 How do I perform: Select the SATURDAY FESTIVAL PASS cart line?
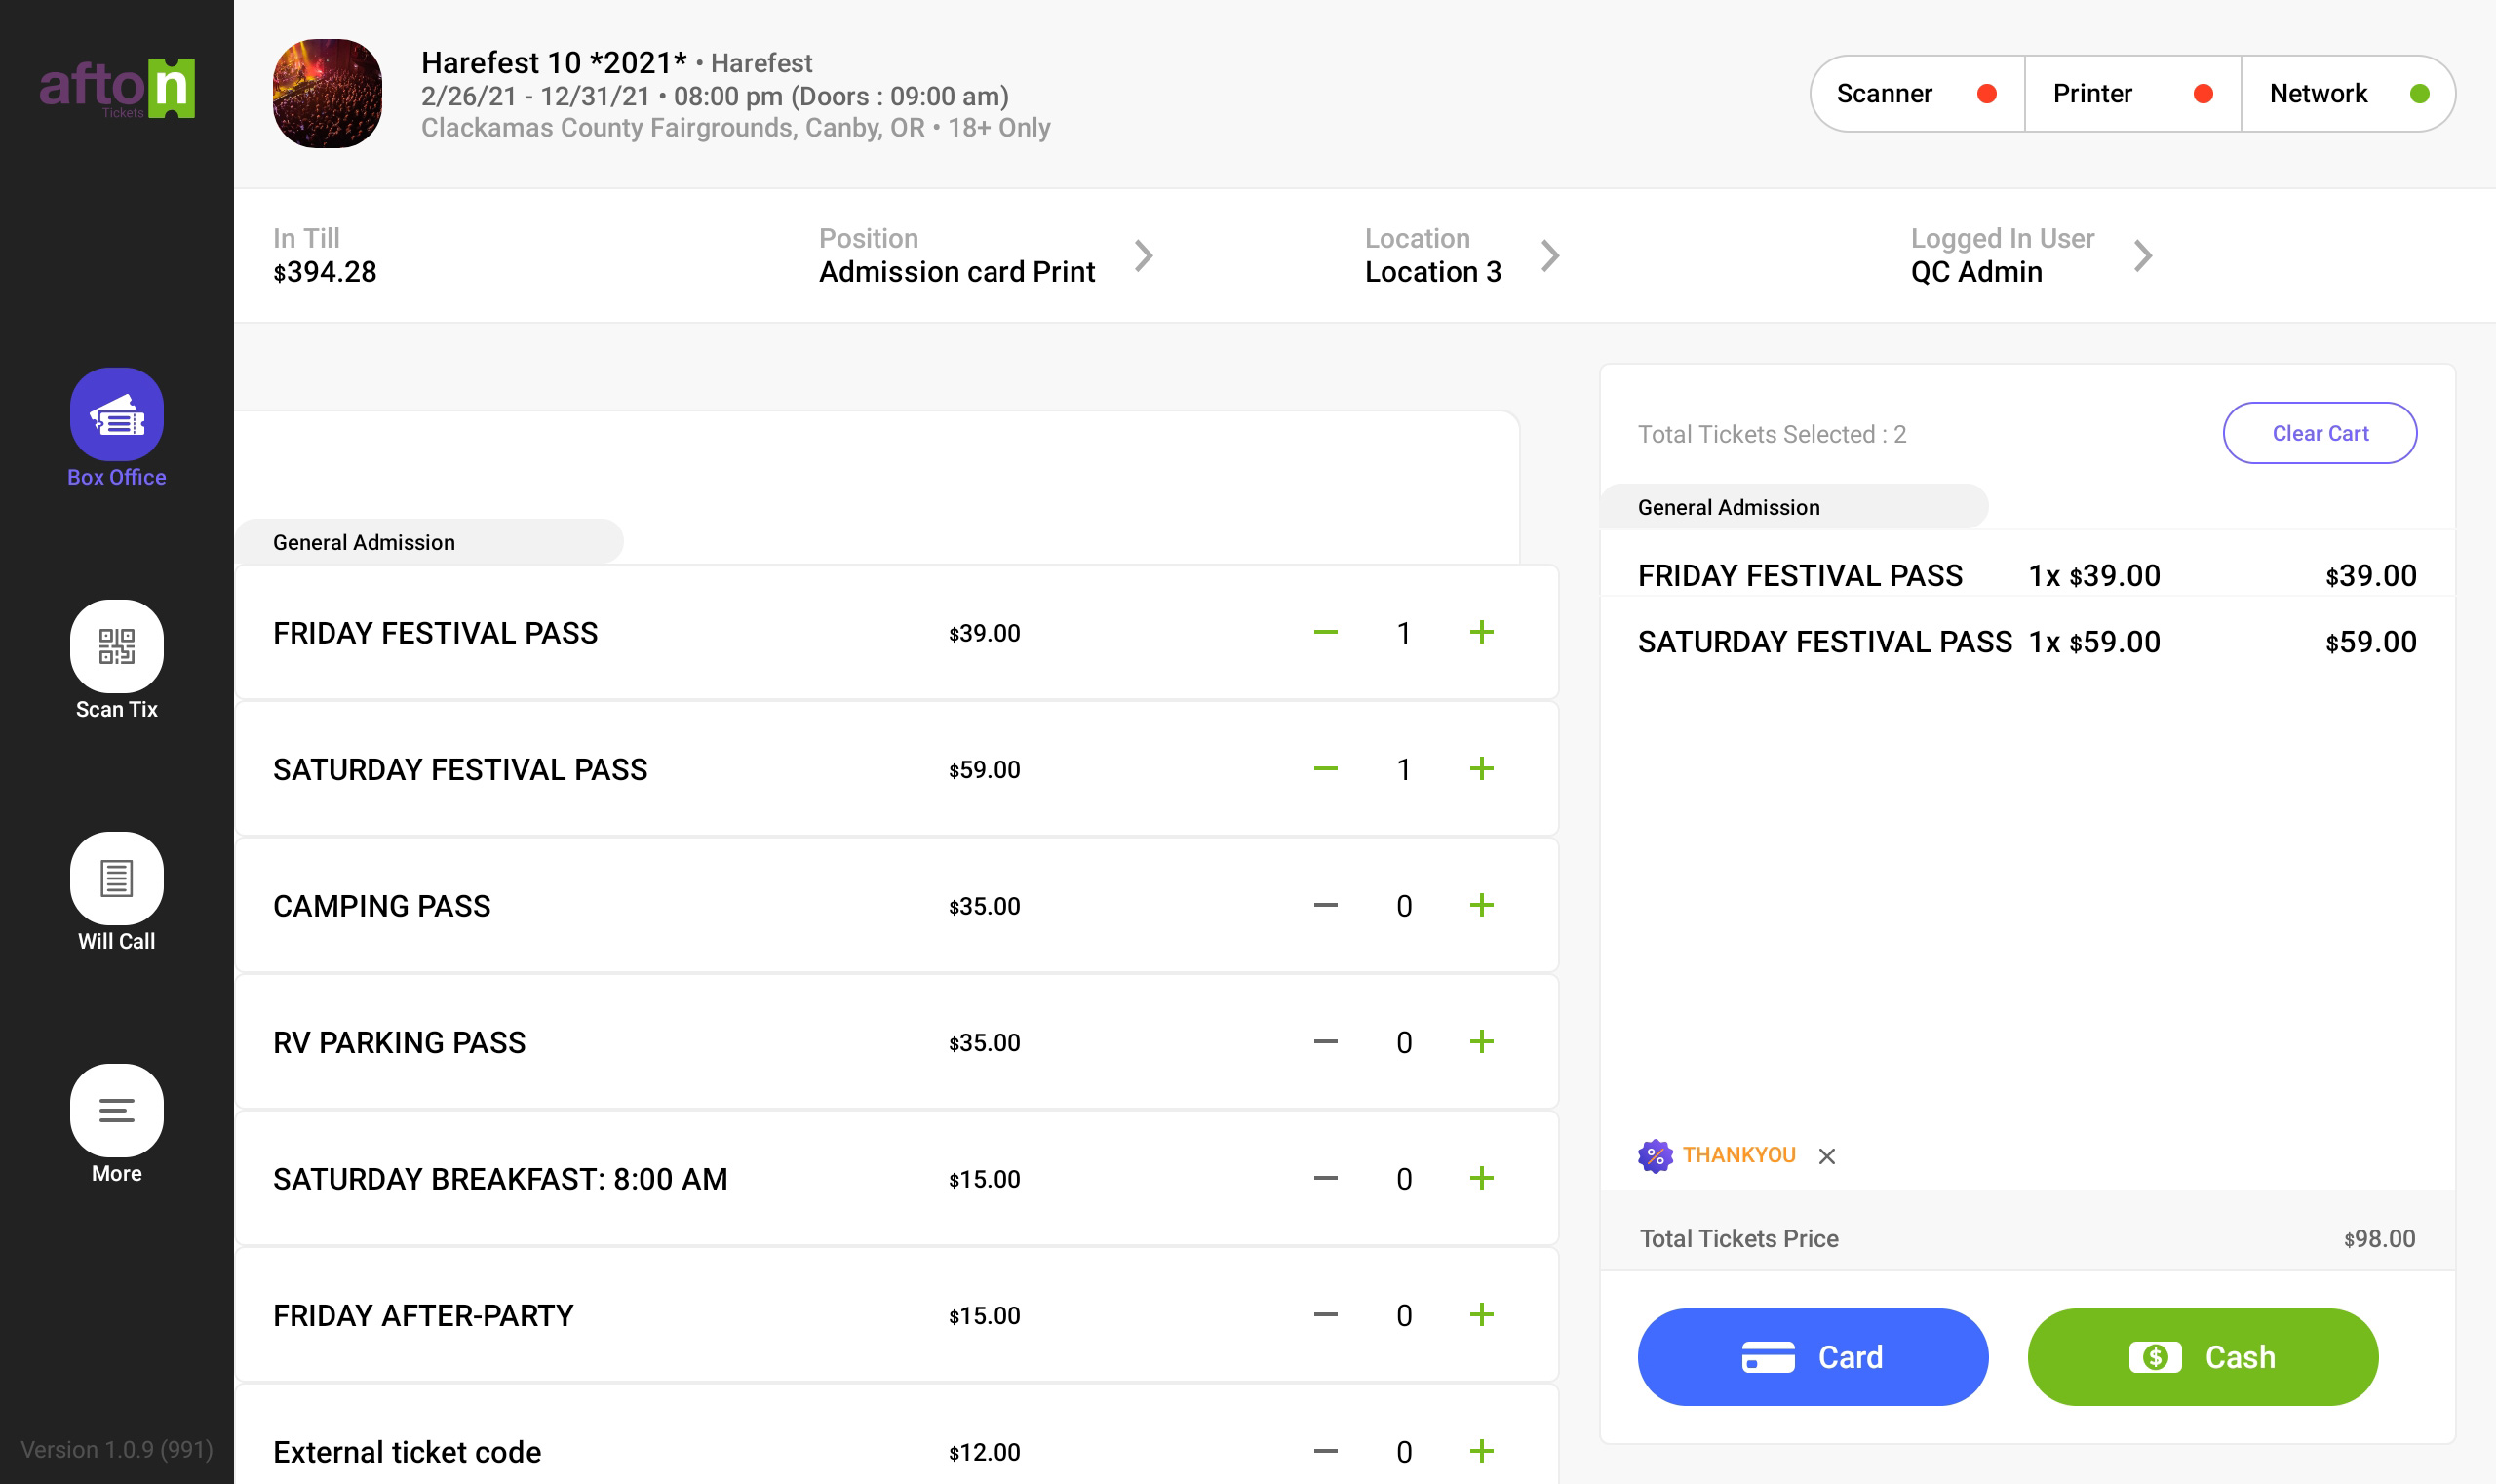click(2027, 641)
